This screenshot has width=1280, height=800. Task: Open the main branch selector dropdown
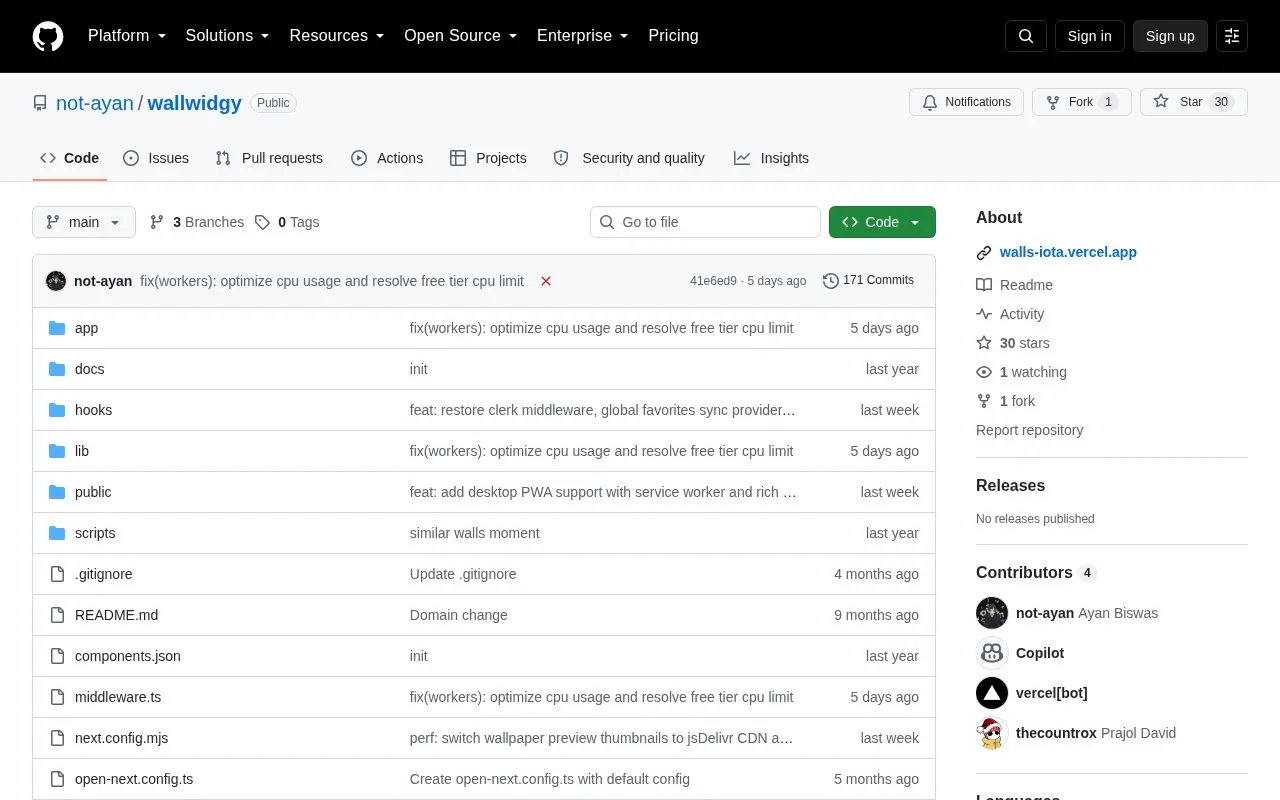pyautogui.click(x=84, y=222)
